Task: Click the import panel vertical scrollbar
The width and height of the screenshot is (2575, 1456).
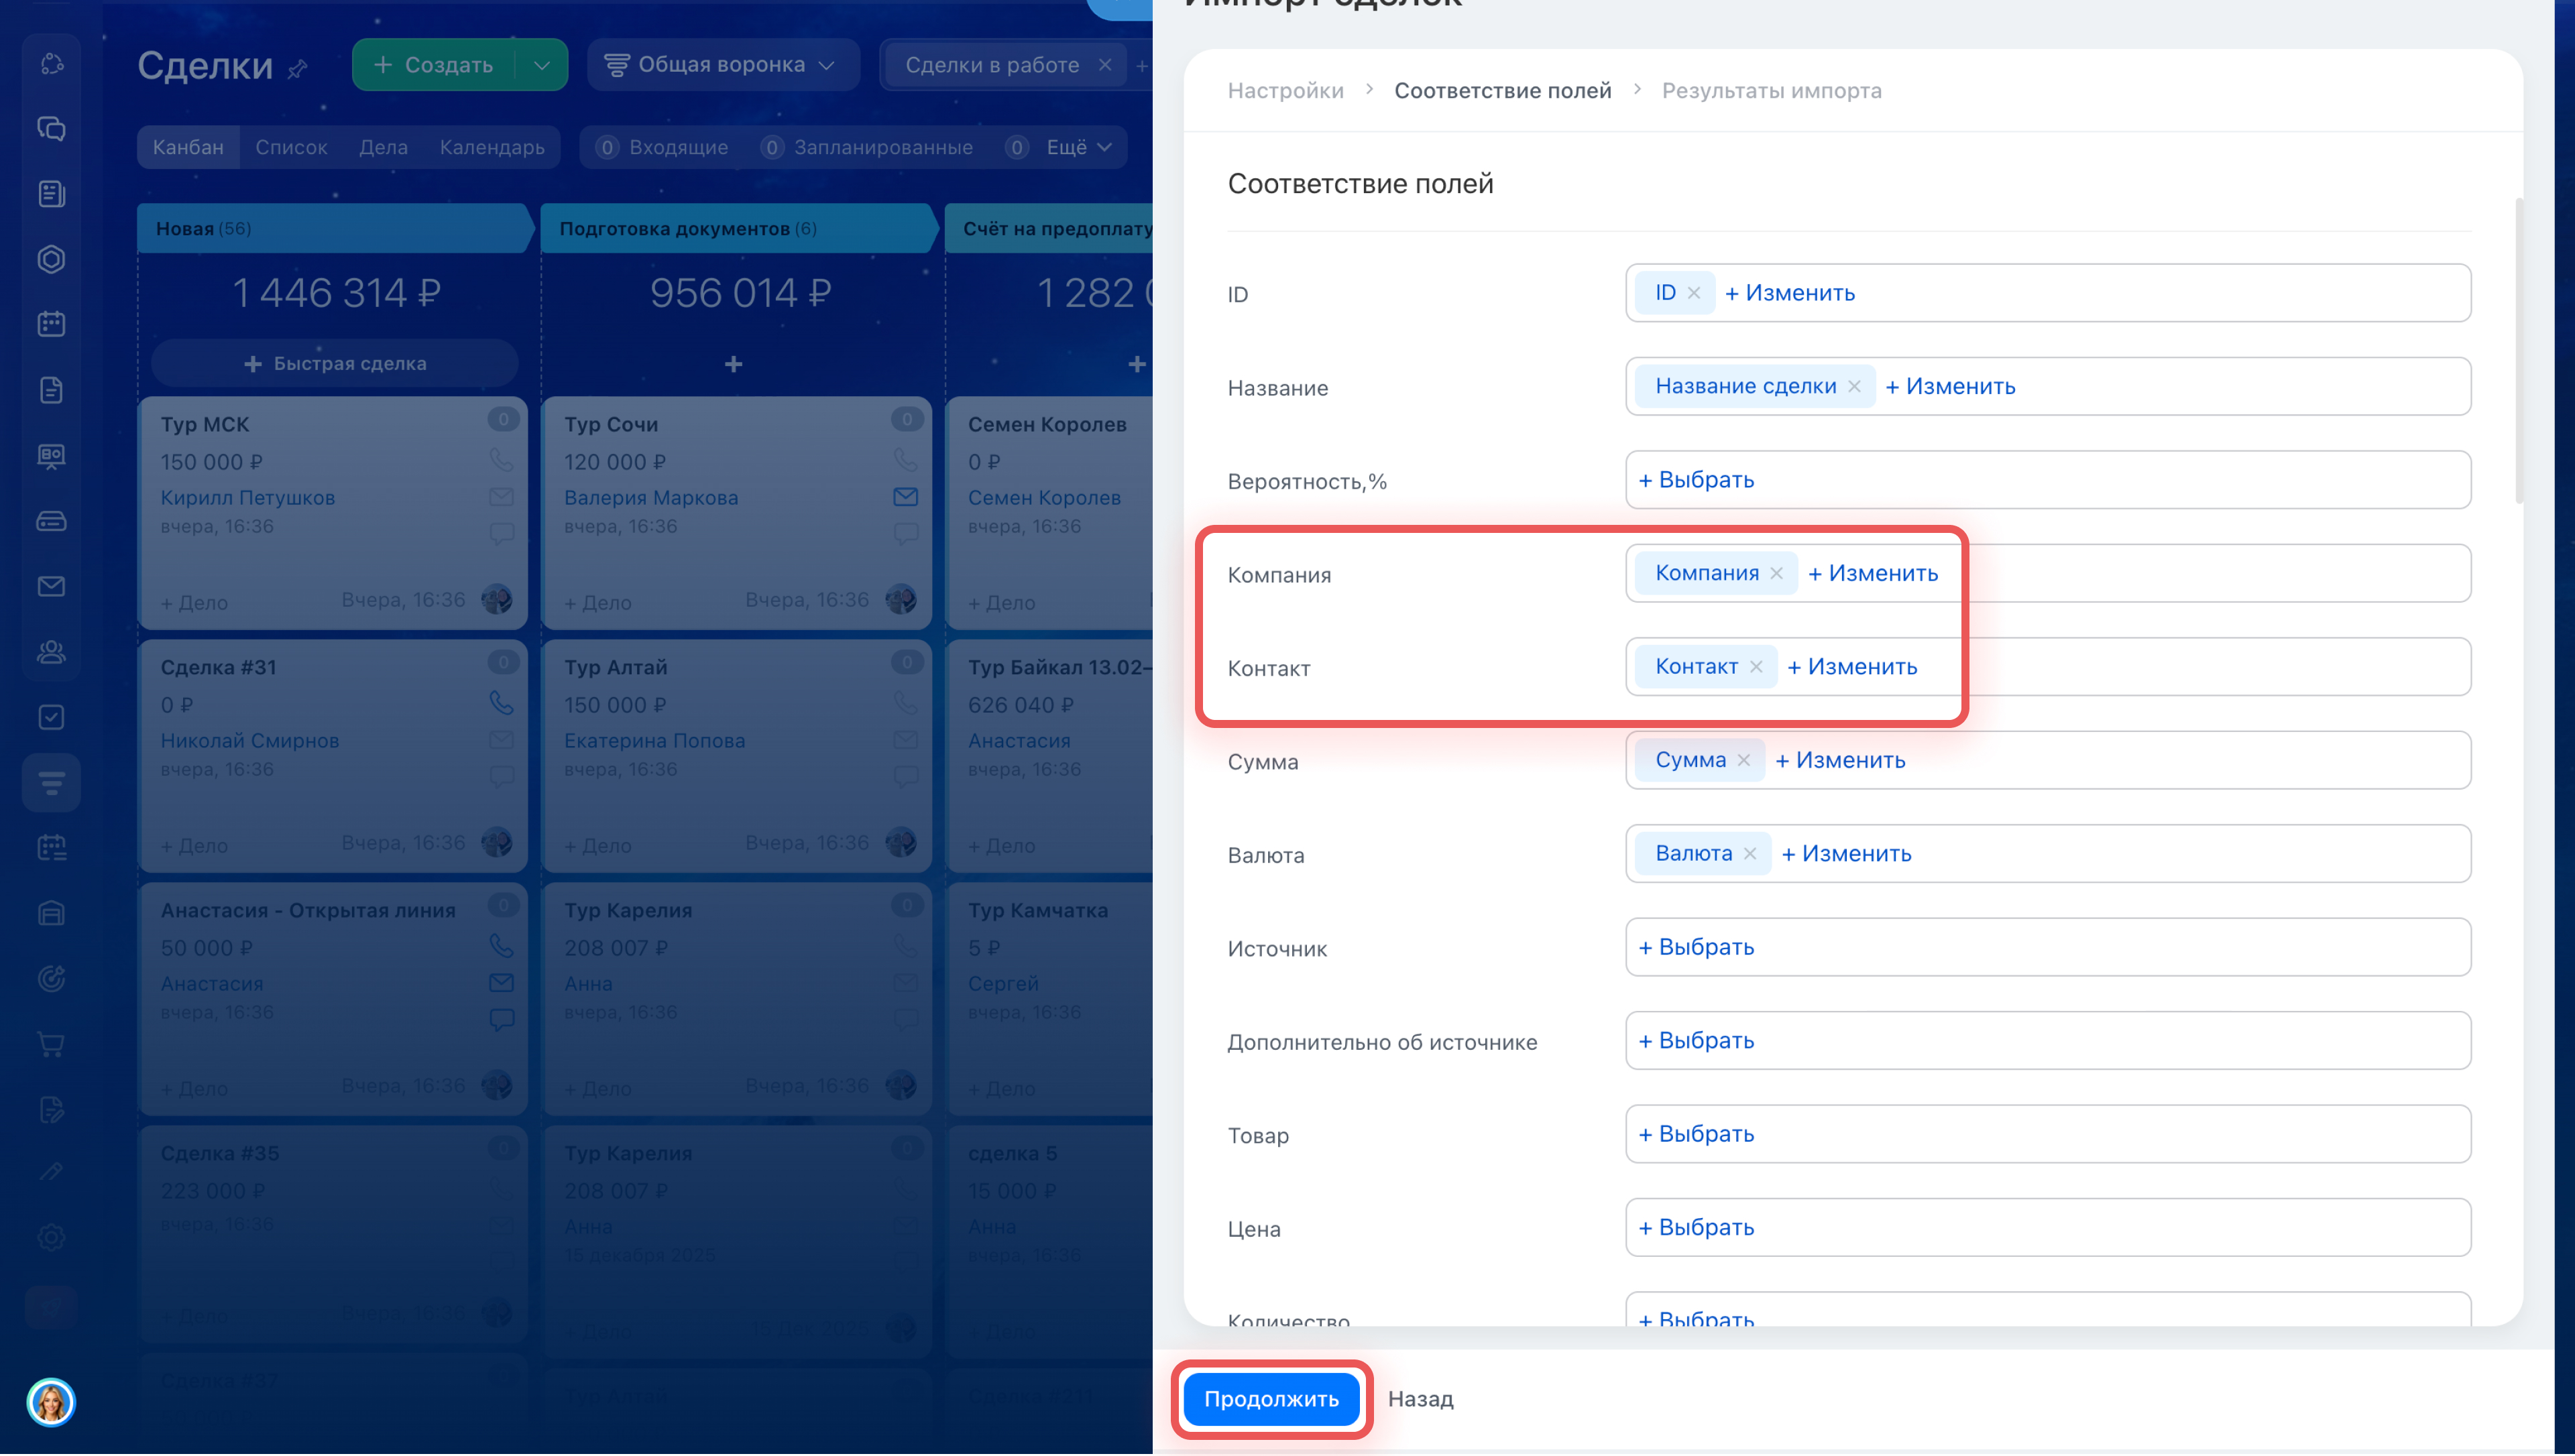Action: pyautogui.click(x=2517, y=350)
